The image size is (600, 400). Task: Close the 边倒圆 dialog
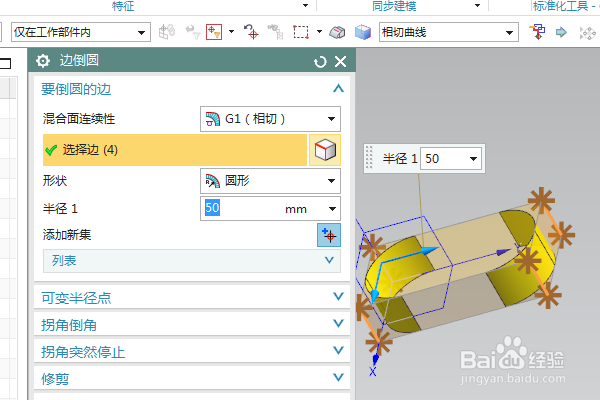[340, 61]
